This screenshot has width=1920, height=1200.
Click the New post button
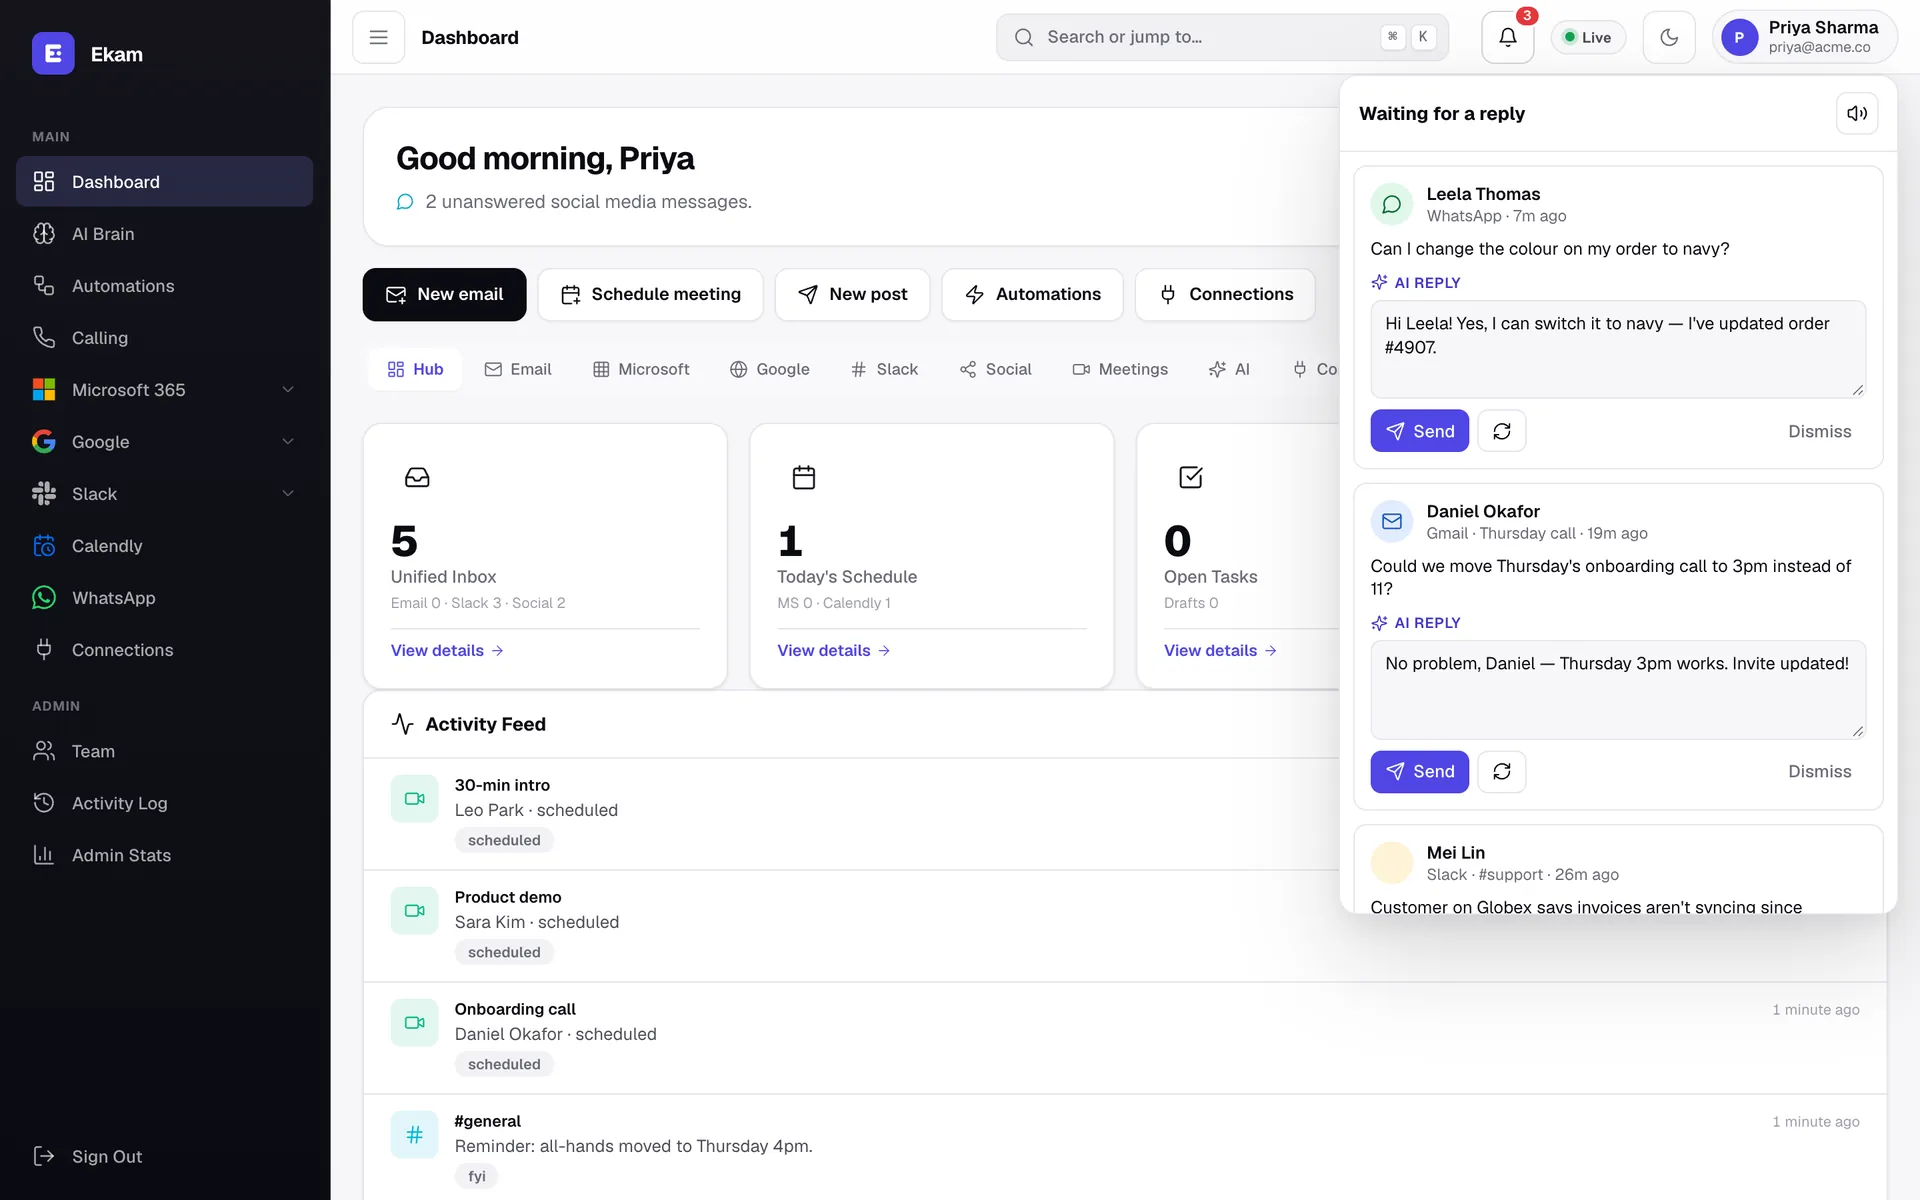tap(852, 294)
